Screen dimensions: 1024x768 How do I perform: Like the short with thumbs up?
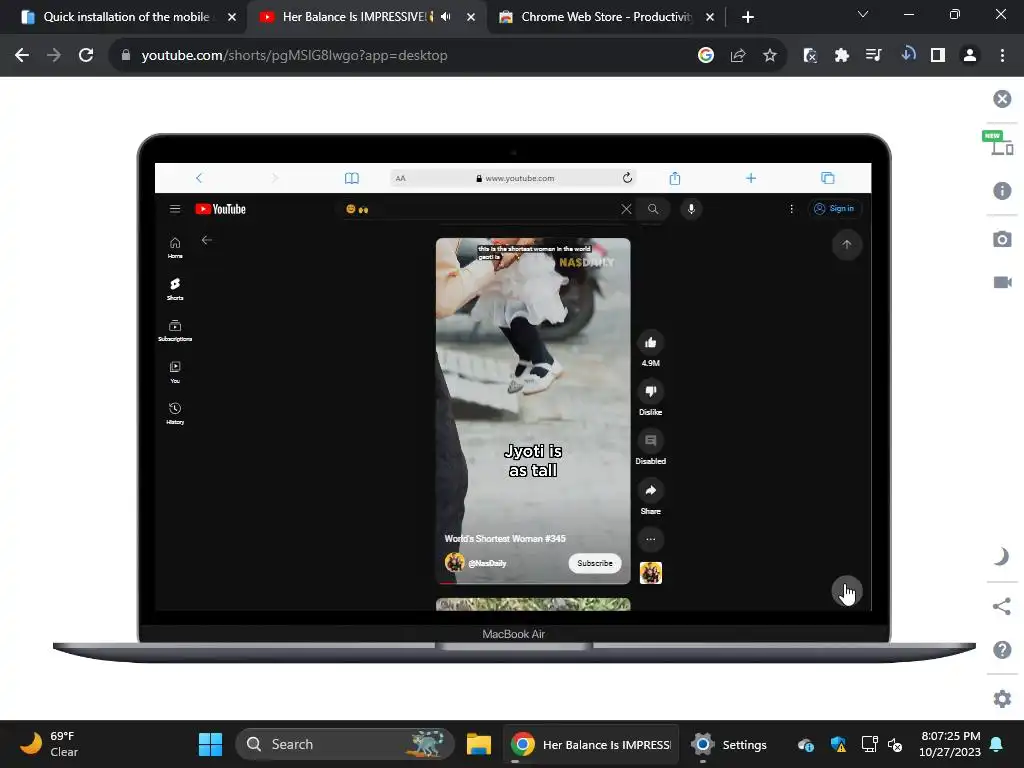click(650, 342)
